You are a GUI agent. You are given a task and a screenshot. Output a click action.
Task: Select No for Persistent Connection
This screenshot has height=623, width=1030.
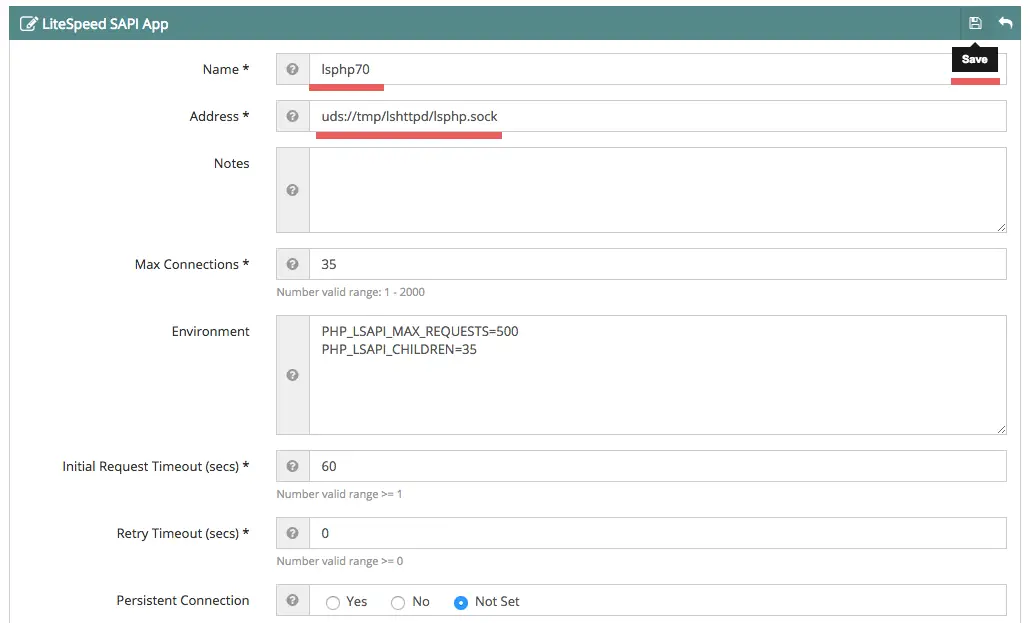[x=397, y=603]
